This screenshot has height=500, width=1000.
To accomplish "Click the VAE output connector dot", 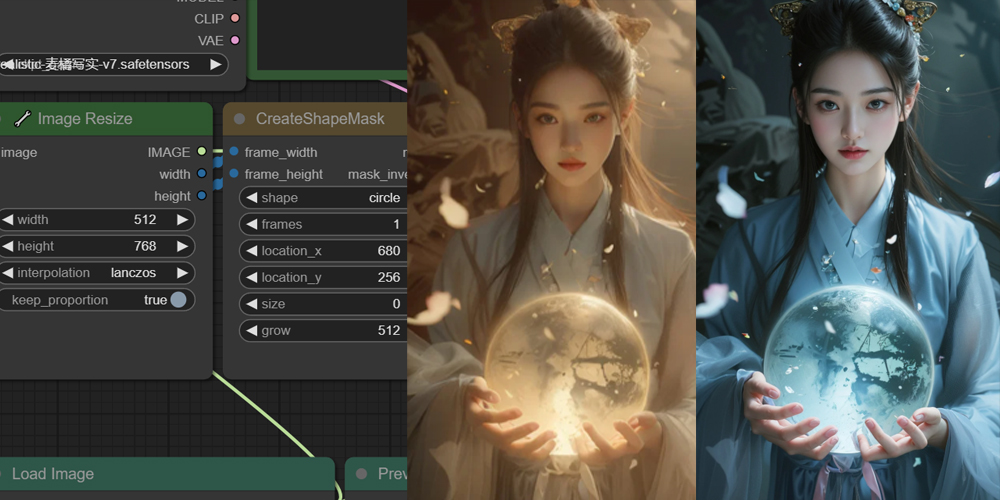I will click(235, 40).
